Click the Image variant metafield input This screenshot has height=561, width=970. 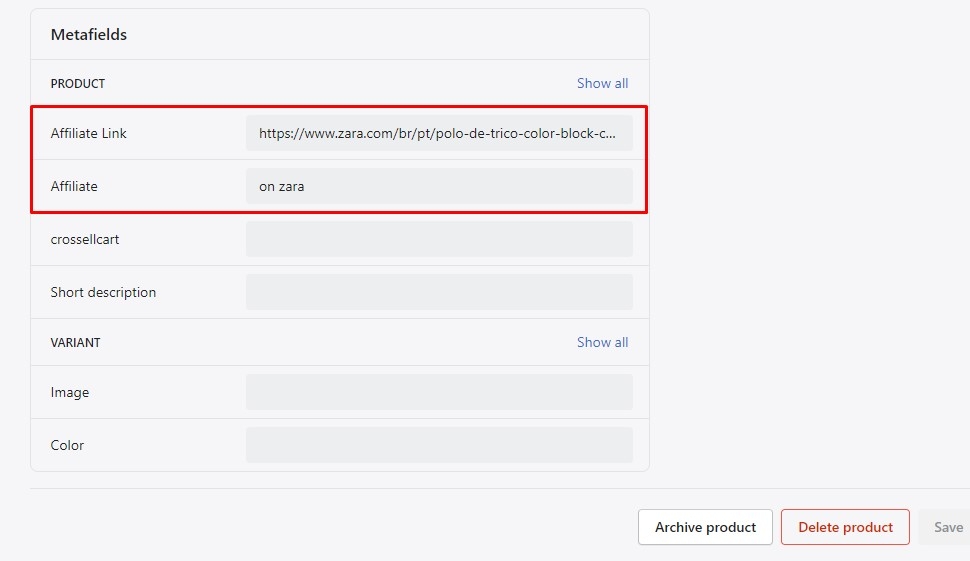click(439, 392)
